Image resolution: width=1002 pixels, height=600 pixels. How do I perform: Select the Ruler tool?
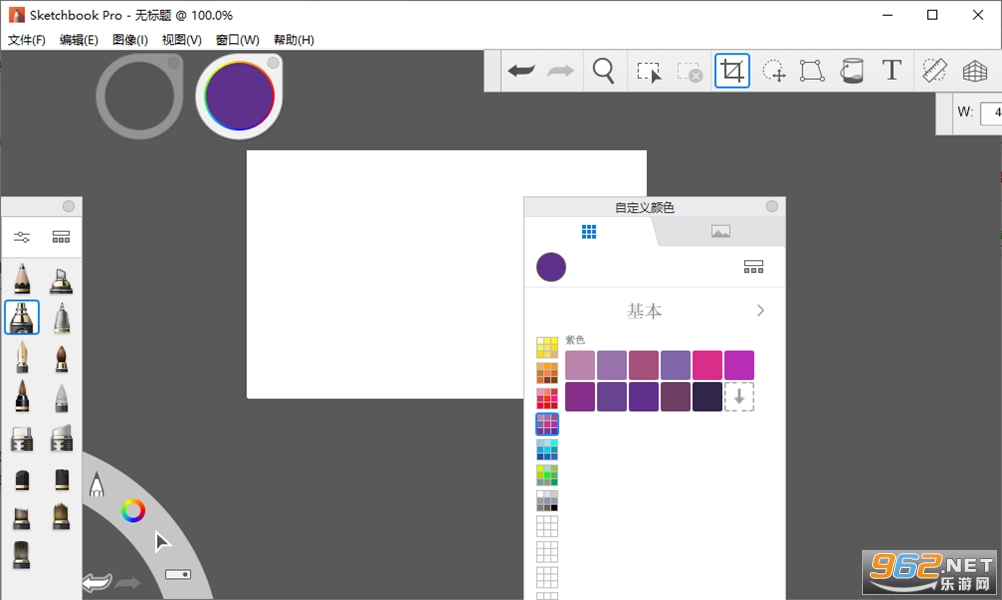(x=934, y=70)
